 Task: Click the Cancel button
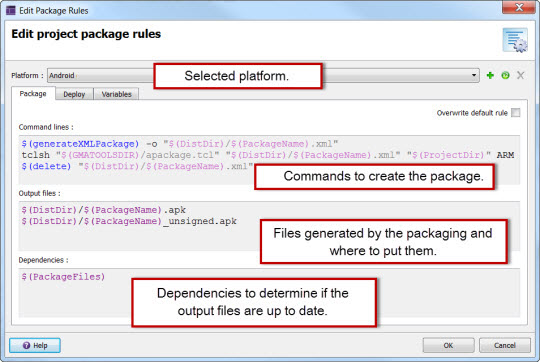(x=505, y=345)
